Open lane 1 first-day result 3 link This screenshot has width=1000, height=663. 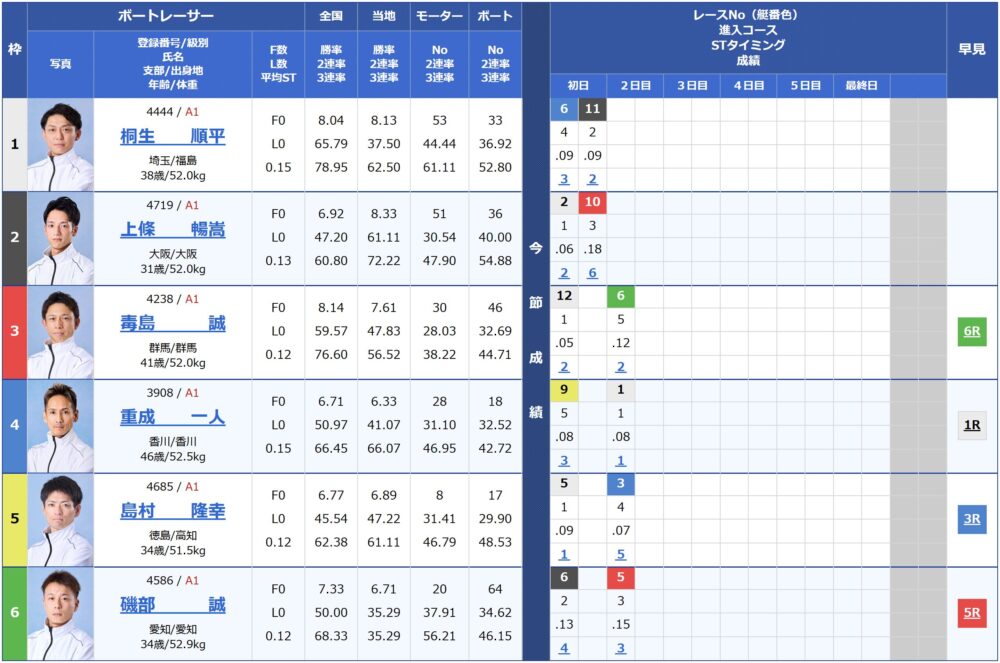coord(564,179)
